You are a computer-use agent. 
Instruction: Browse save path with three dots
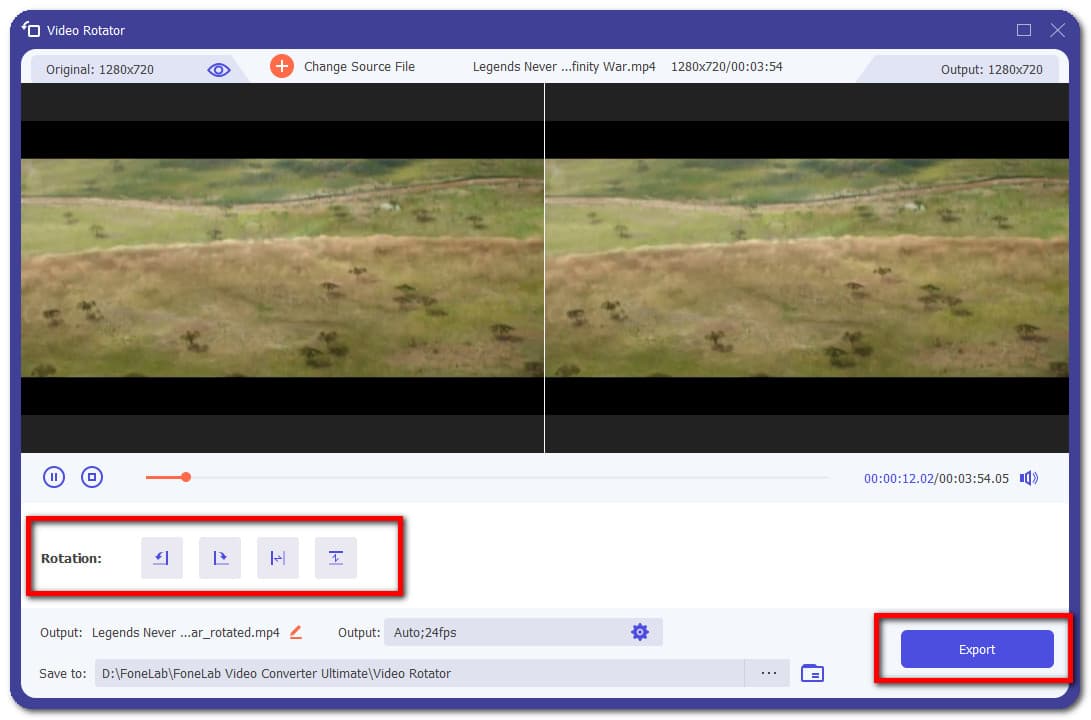click(x=768, y=673)
